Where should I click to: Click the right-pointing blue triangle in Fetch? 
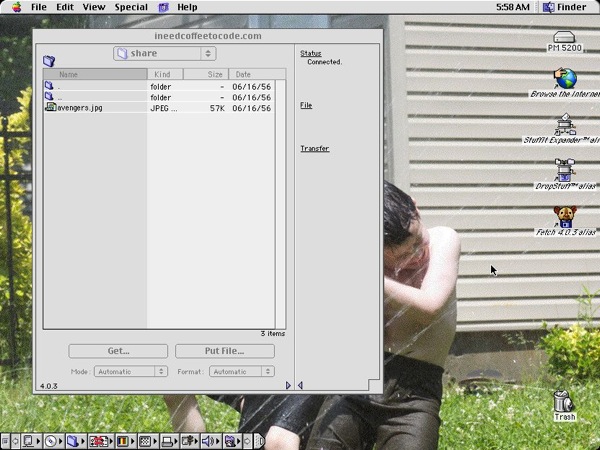point(288,385)
